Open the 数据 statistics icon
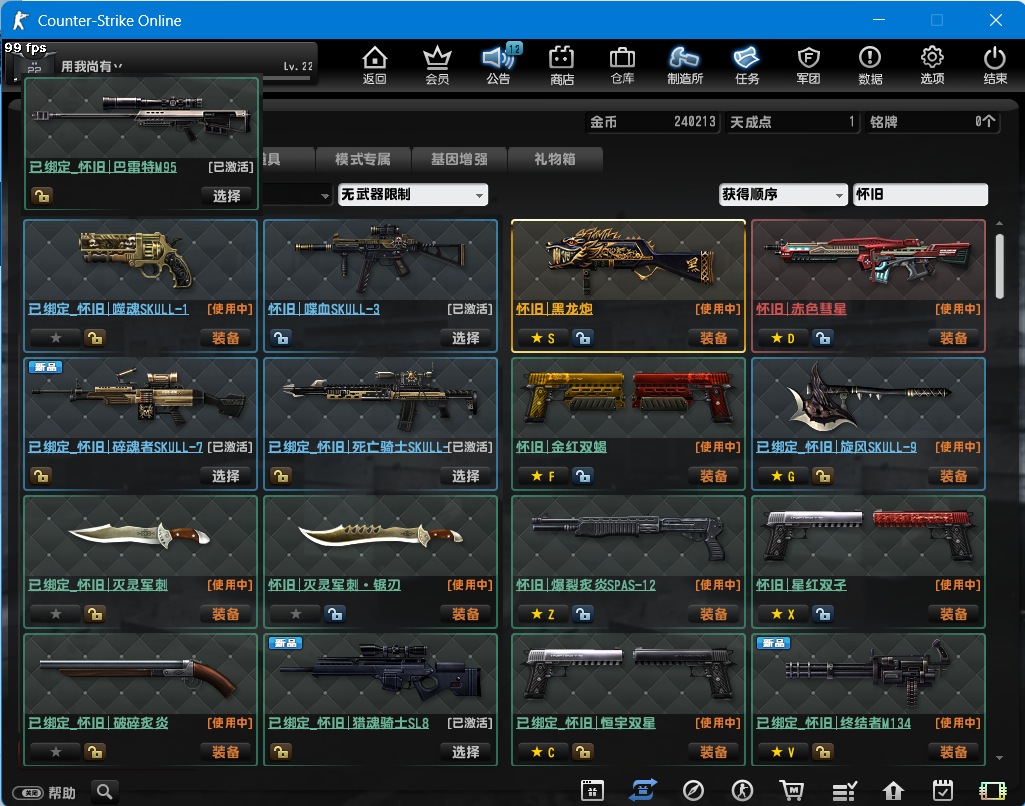Screen dimensions: 1025x806 click(x=870, y=65)
